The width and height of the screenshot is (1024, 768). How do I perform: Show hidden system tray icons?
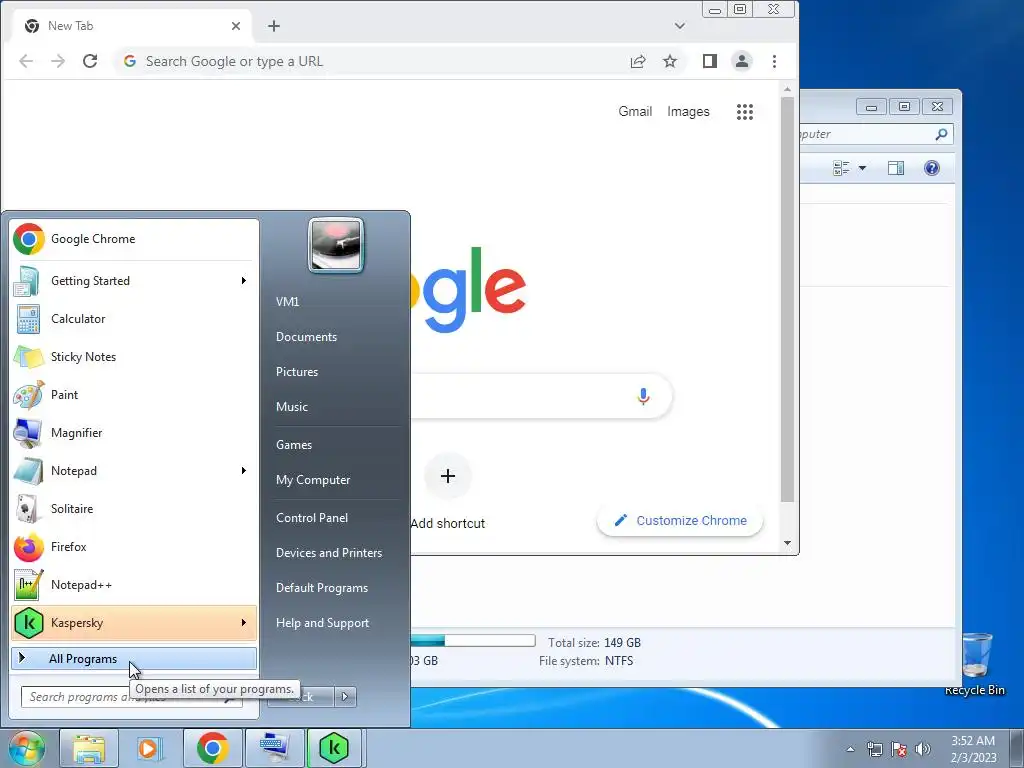point(850,749)
